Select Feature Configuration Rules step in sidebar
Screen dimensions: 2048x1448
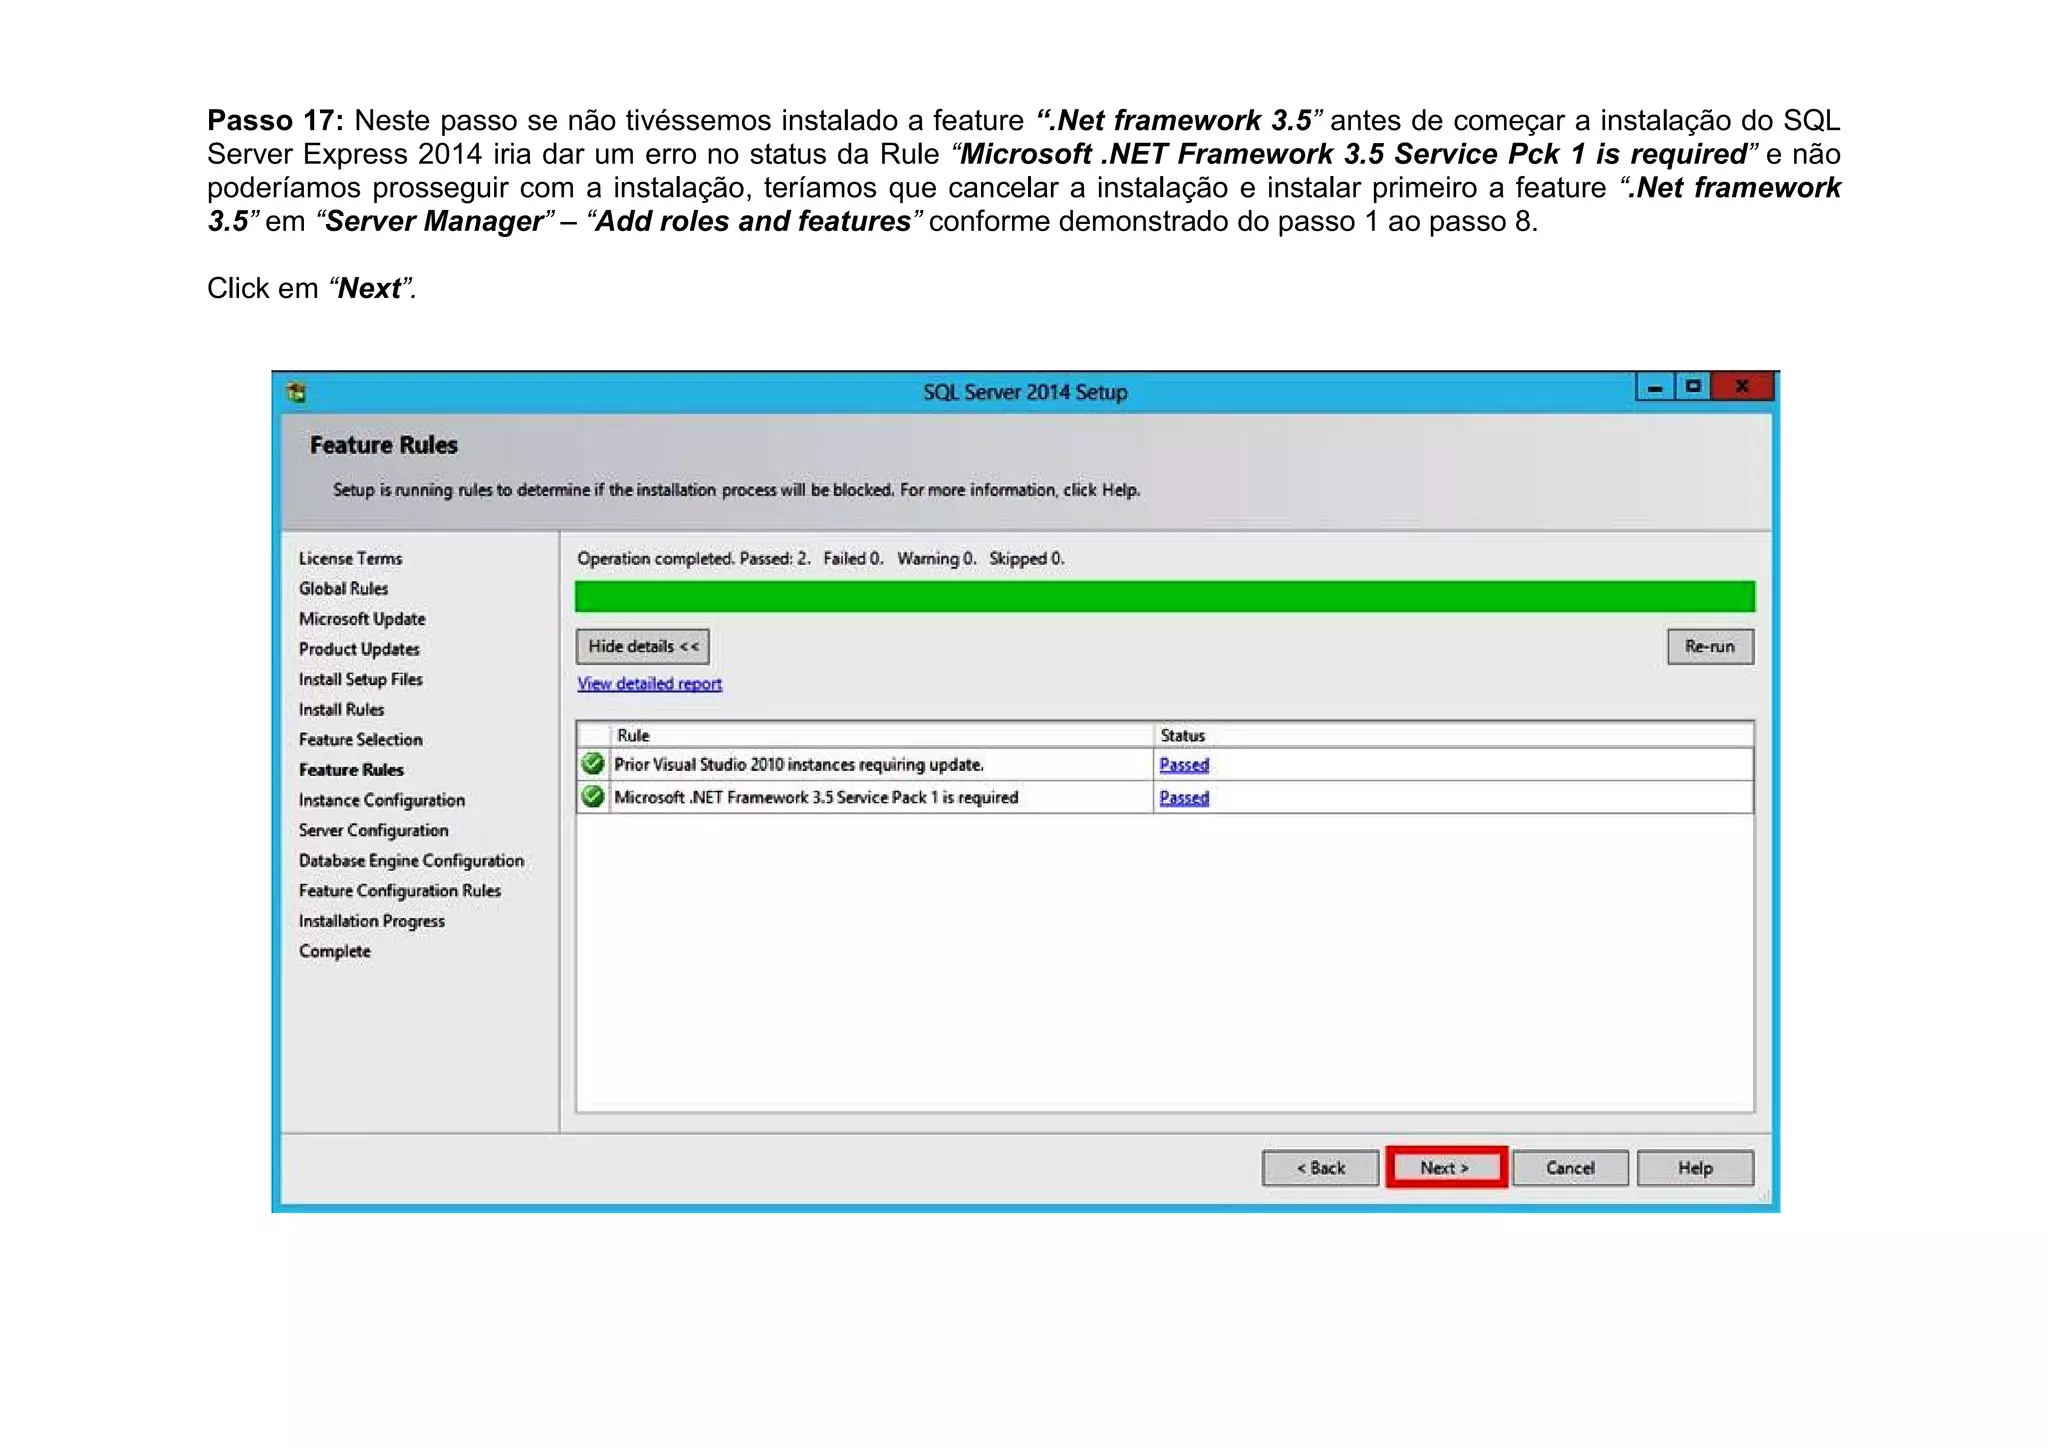[400, 890]
